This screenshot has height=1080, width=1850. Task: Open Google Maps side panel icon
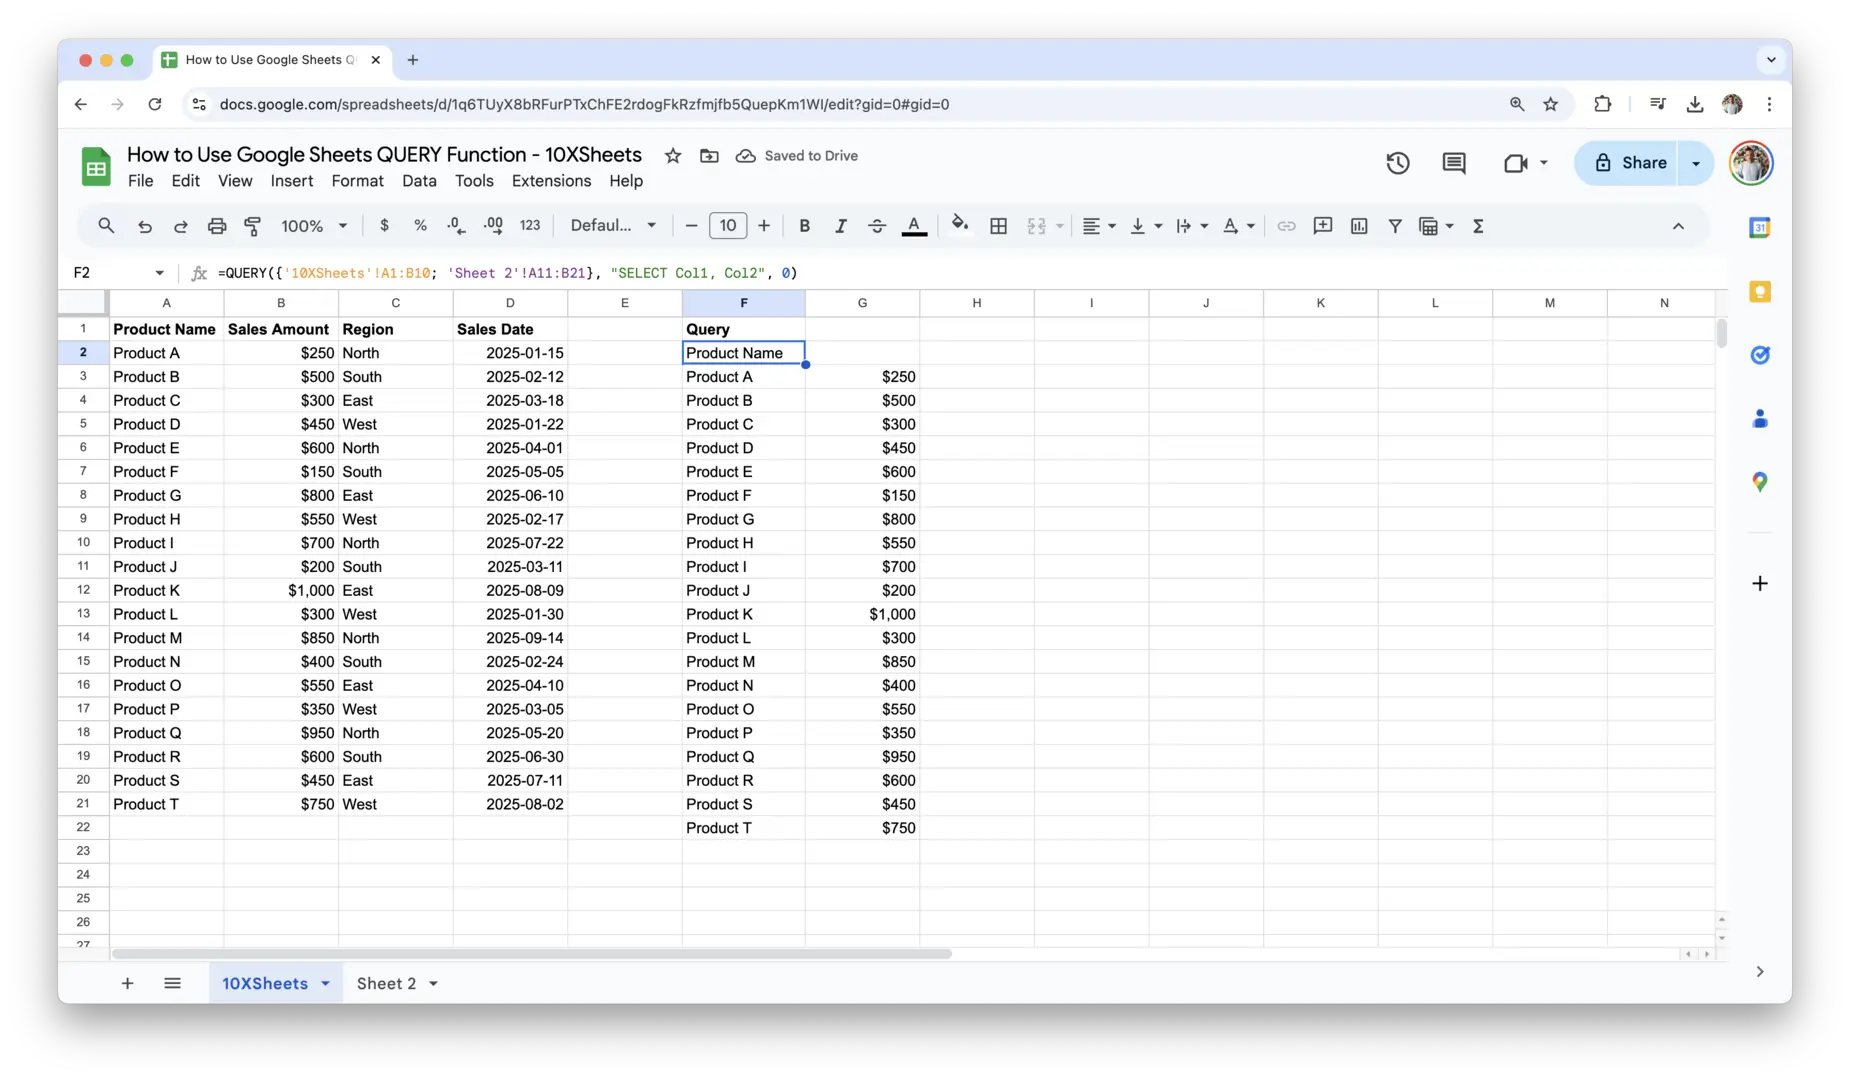pyautogui.click(x=1760, y=482)
